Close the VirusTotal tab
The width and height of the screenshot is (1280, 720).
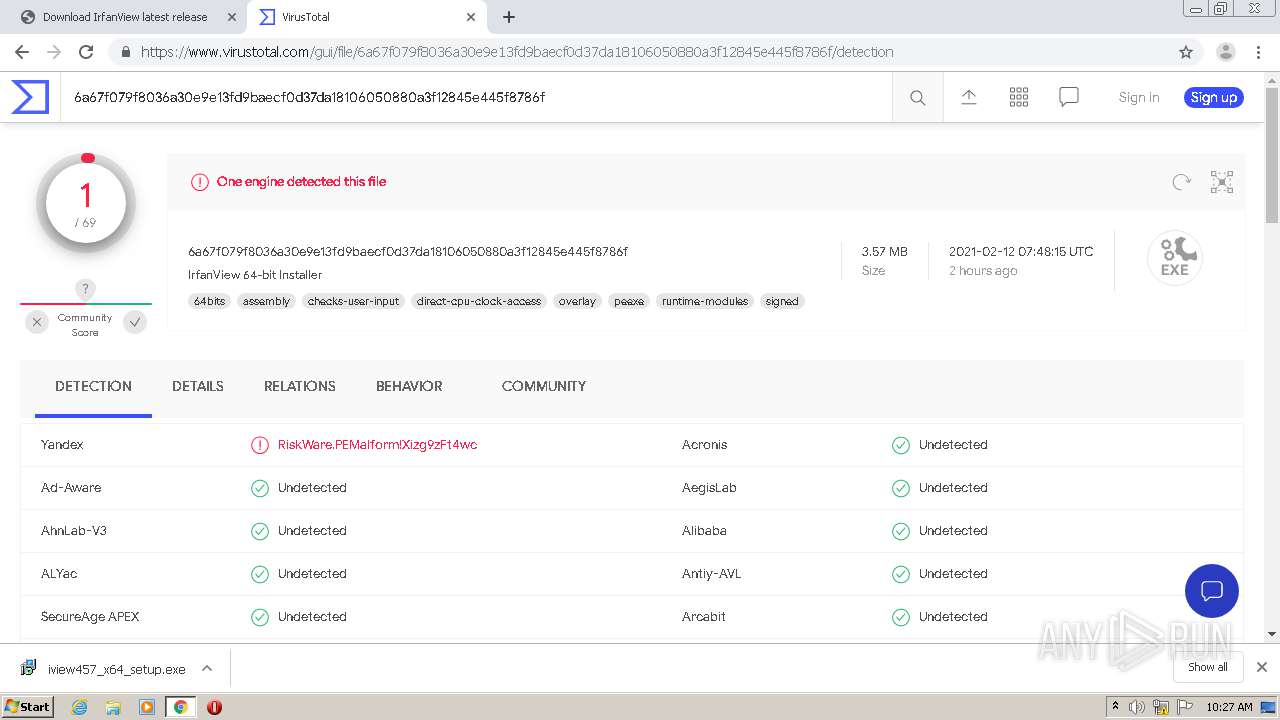click(x=471, y=17)
